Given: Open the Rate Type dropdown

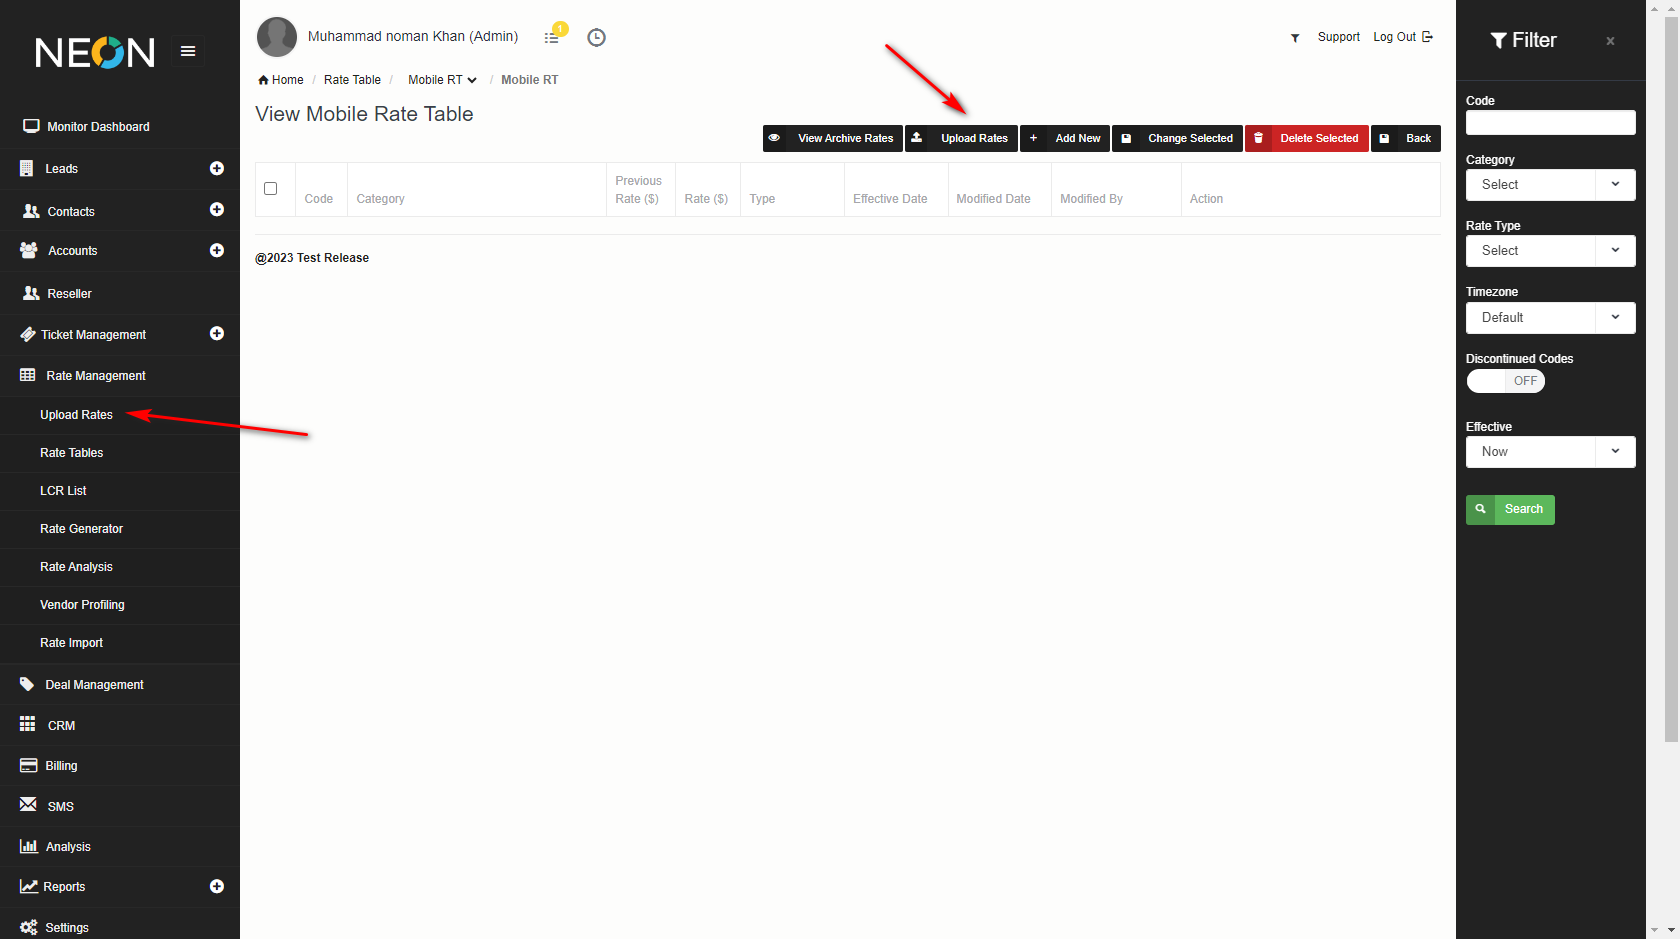Looking at the screenshot, I should [x=1550, y=251].
